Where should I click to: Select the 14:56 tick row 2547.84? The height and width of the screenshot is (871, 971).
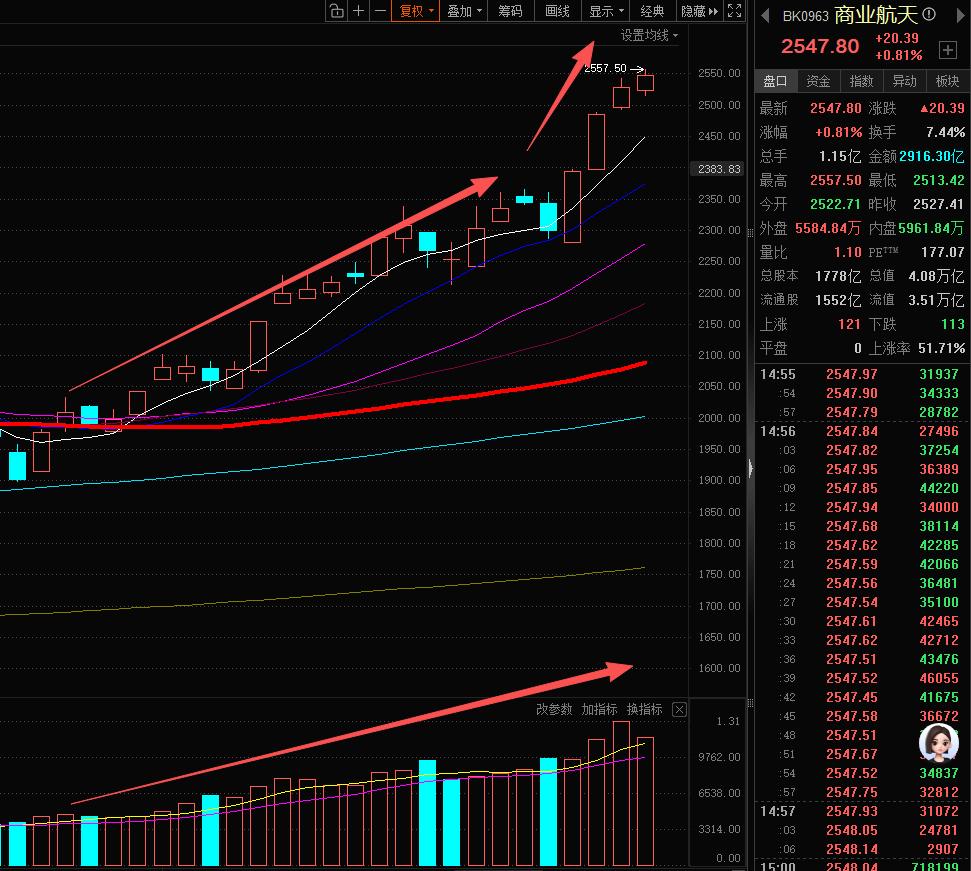click(x=862, y=431)
